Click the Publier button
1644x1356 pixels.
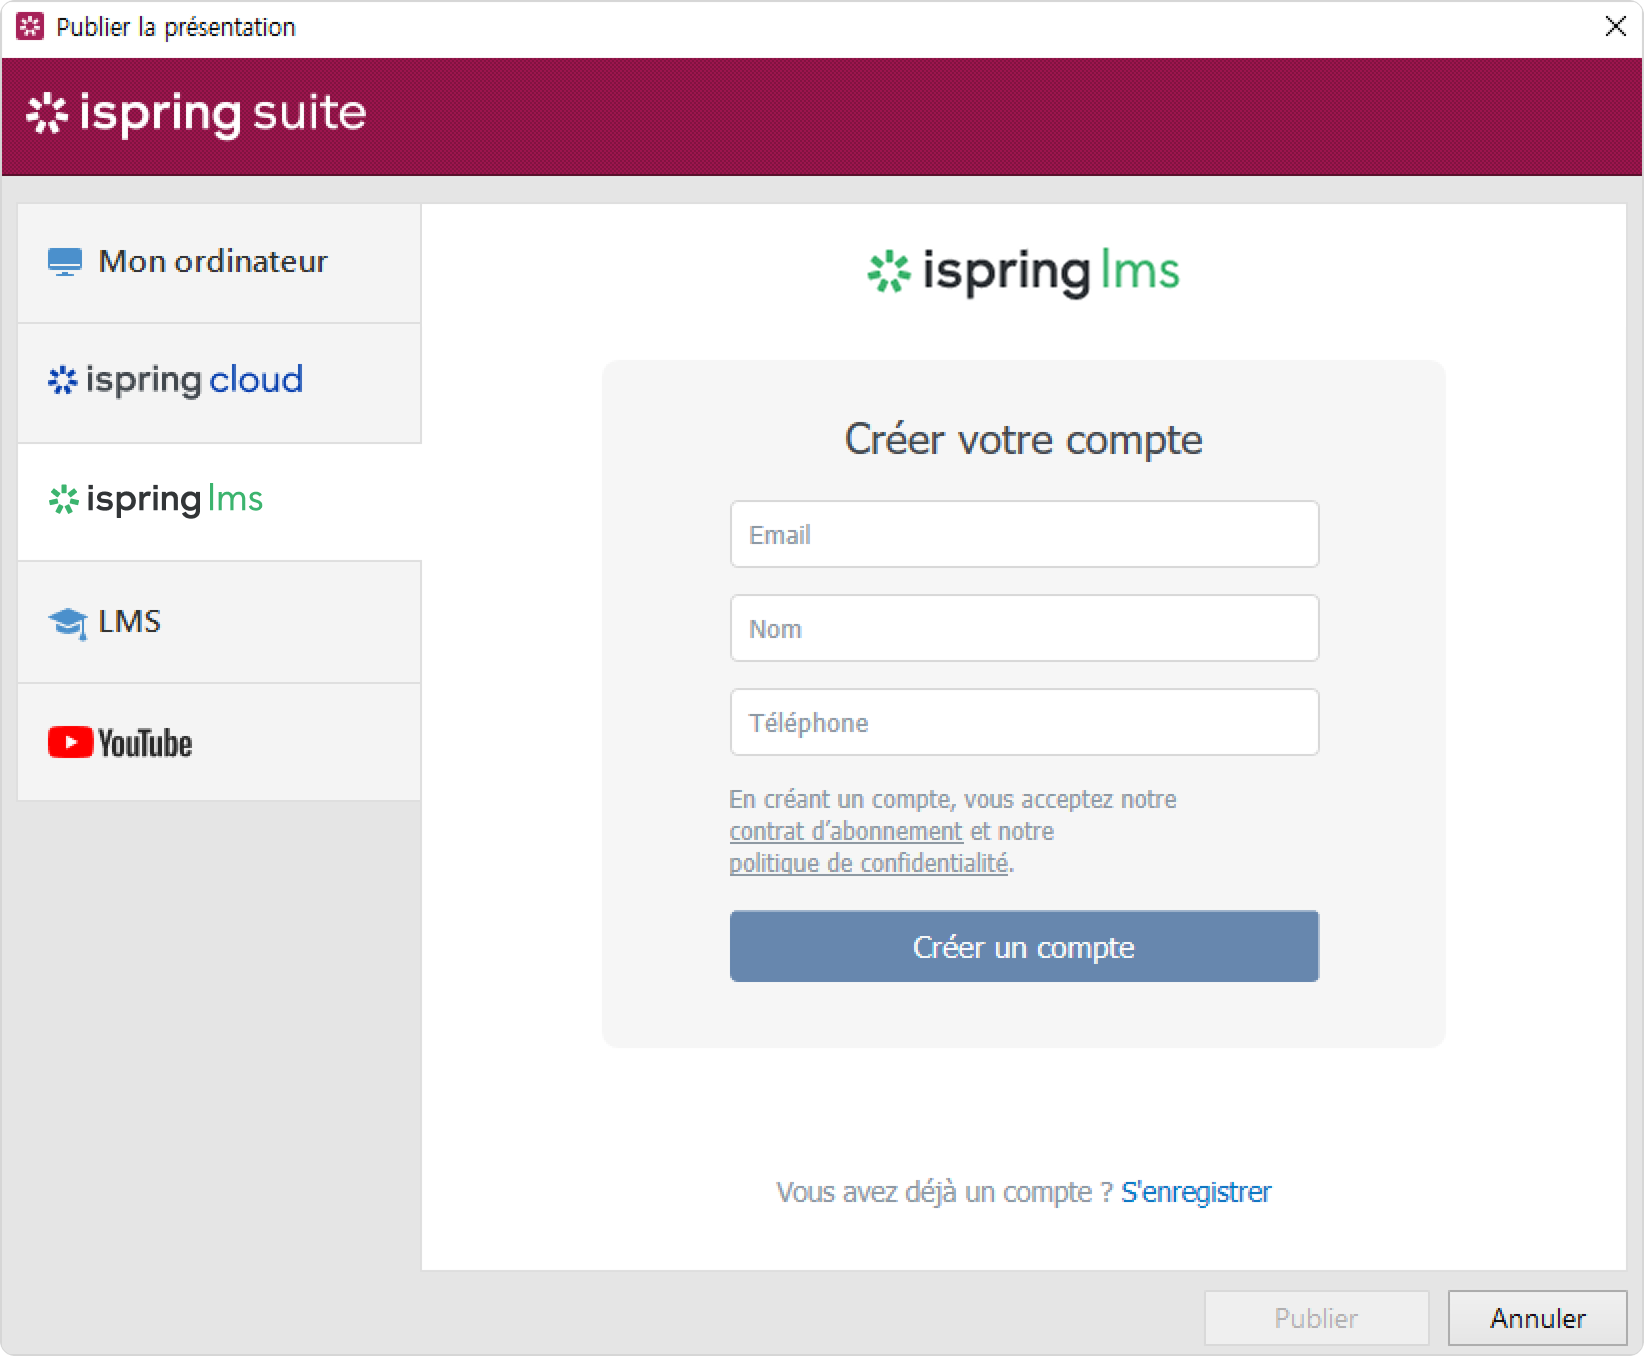click(x=1316, y=1318)
